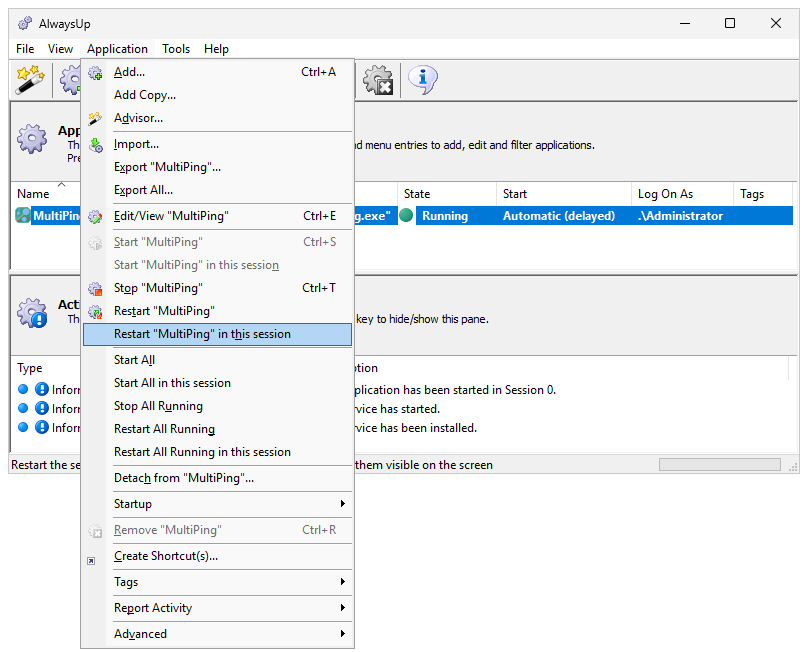Click the "Automatic (delayed)" cell

pos(559,216)
